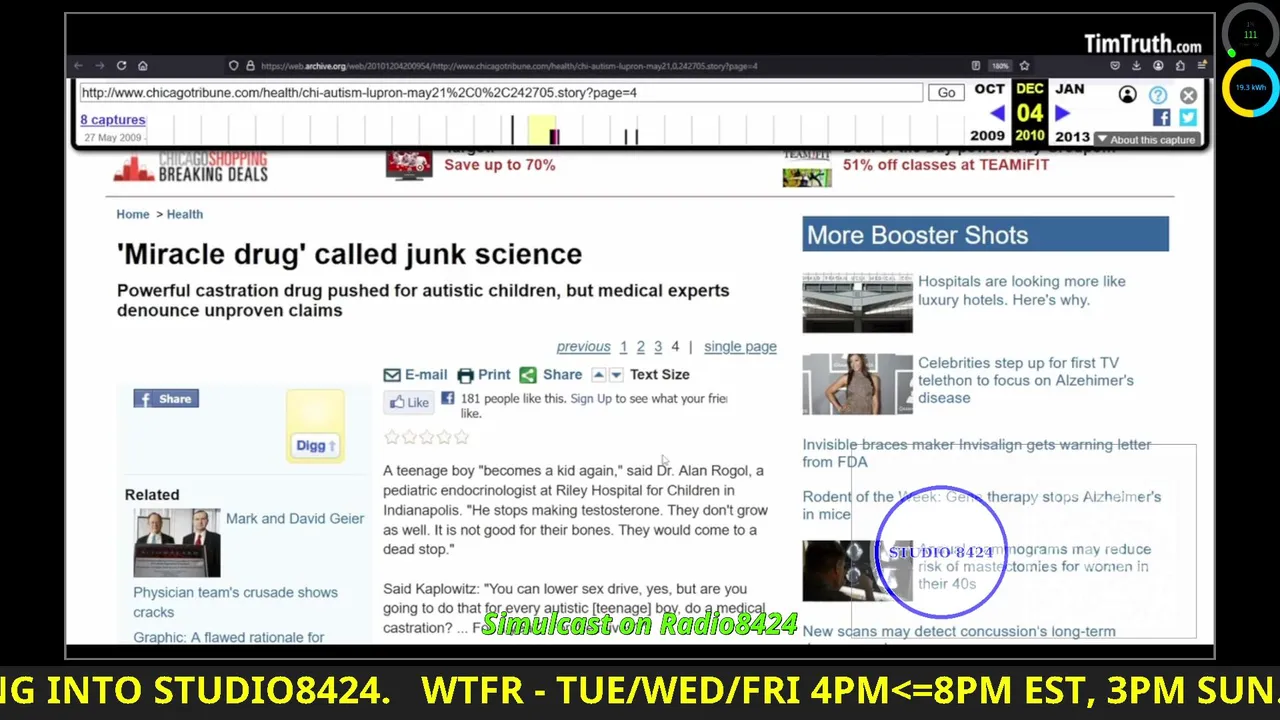Click the Digg button
Image resolution: width=1280 pixels, height=720 pixels.
point(315,446)
